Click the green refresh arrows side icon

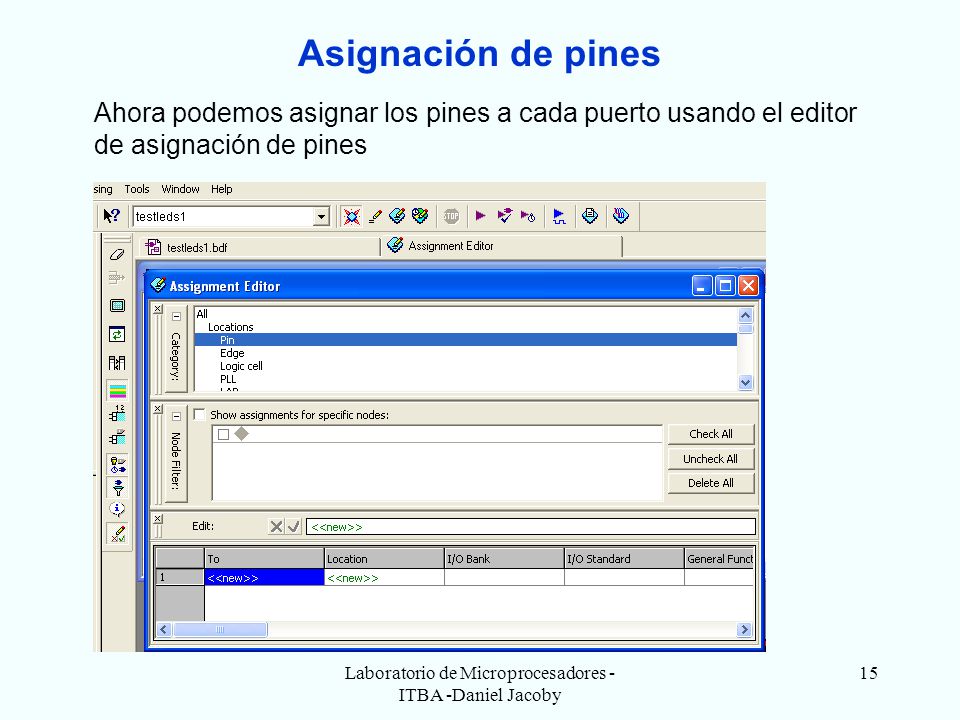[117, 334]
